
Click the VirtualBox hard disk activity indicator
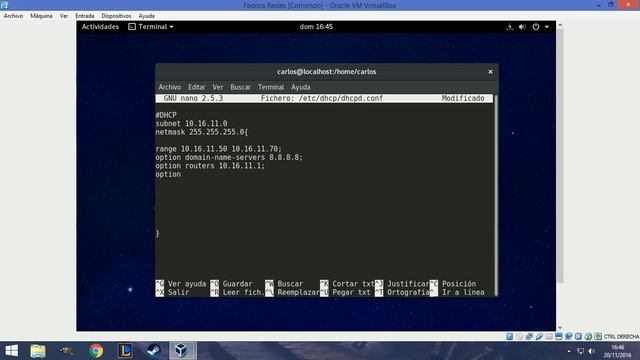509,336
